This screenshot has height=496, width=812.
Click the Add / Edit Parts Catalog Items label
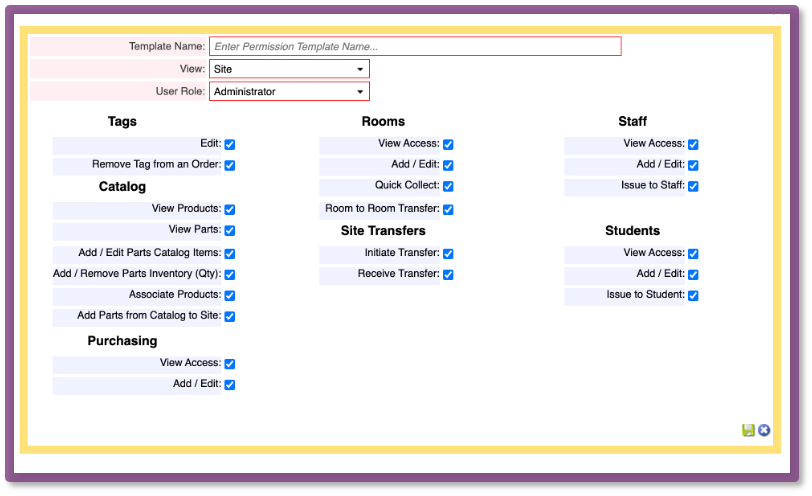click(150, 252)
